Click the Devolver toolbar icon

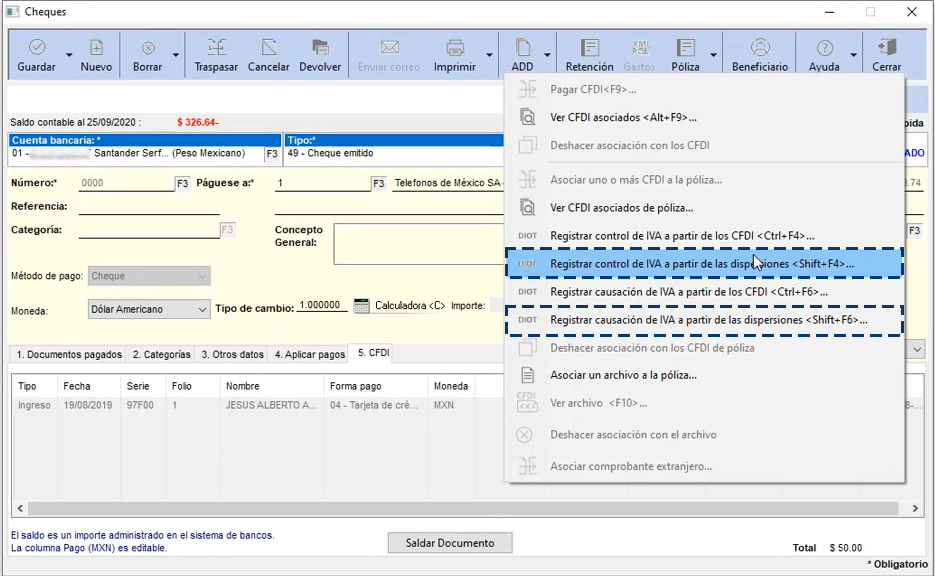[x=320, y=48]
